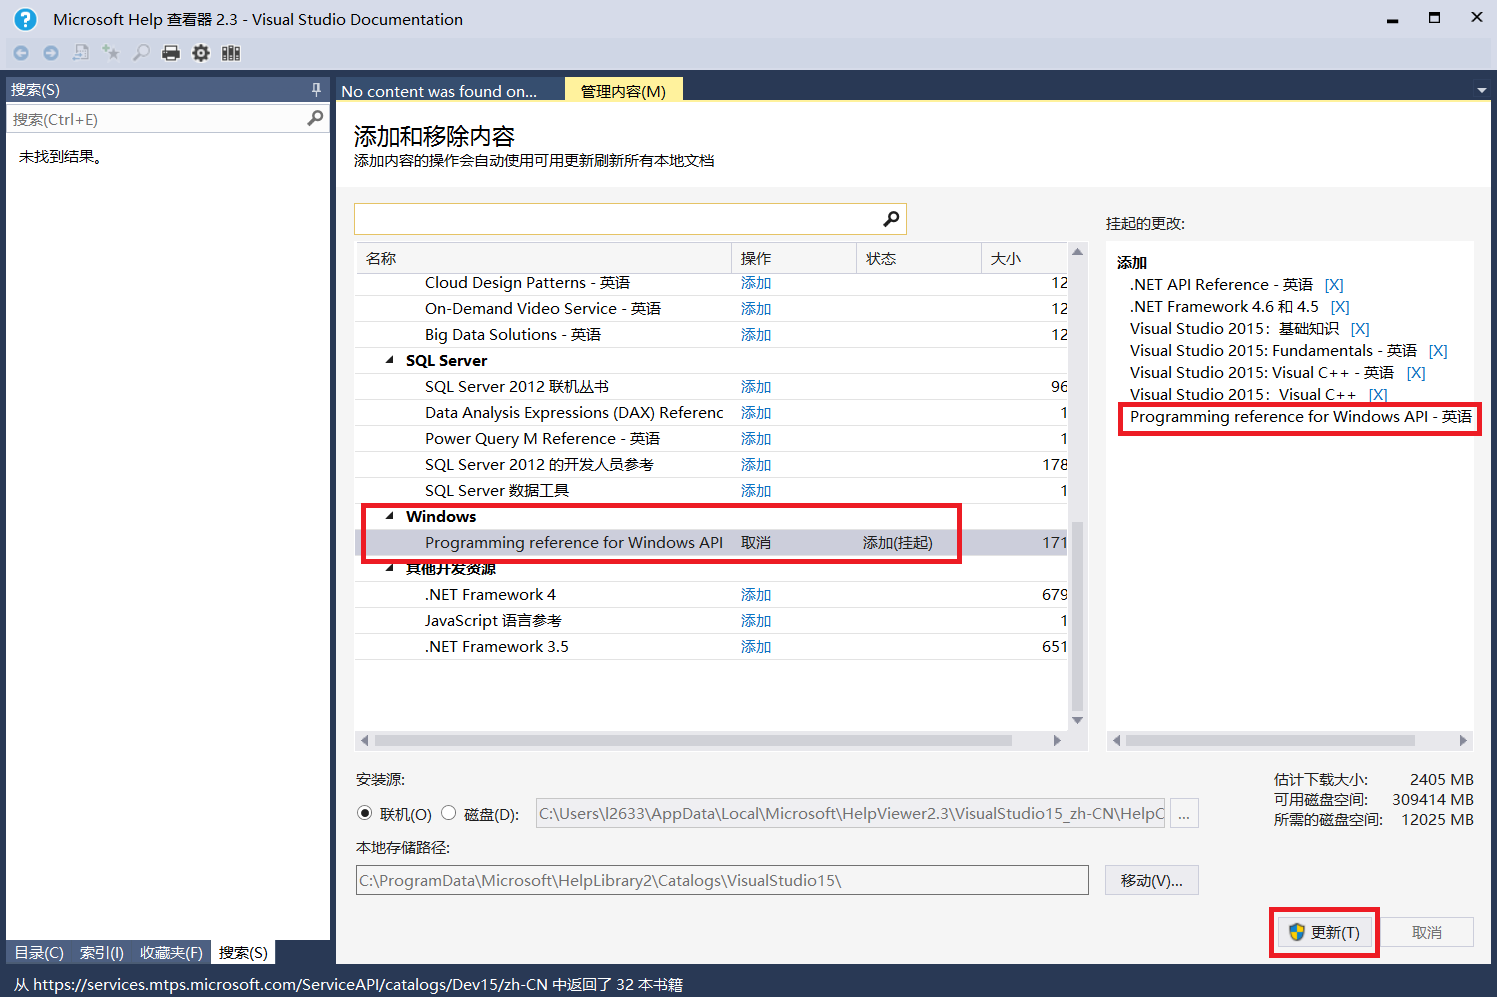
Task: Click 添加 for SQL Server 2012 联机丛书
Action: (756, 387)
